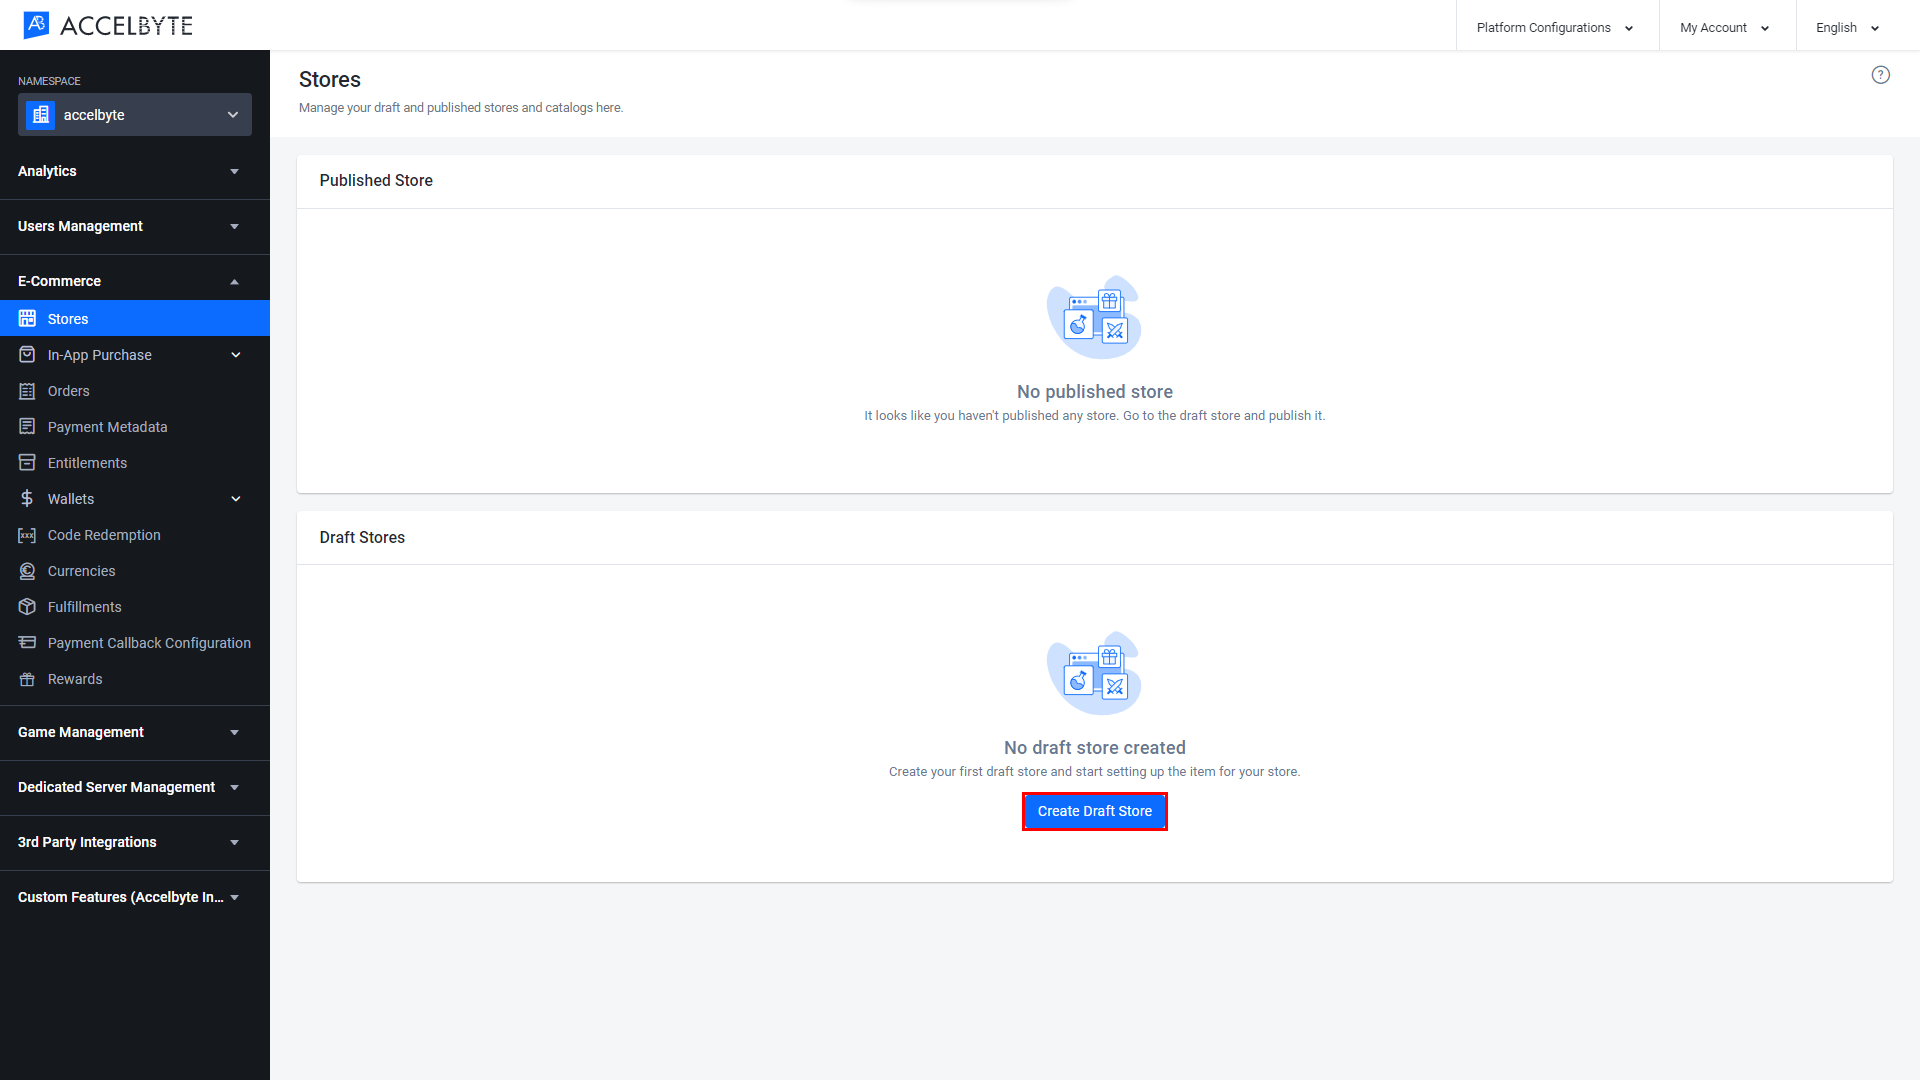Image resolution: width=1920 pixels, height=1080 pixels.
Task: Click the Create Draft Store button
Action: [1095, 811]
